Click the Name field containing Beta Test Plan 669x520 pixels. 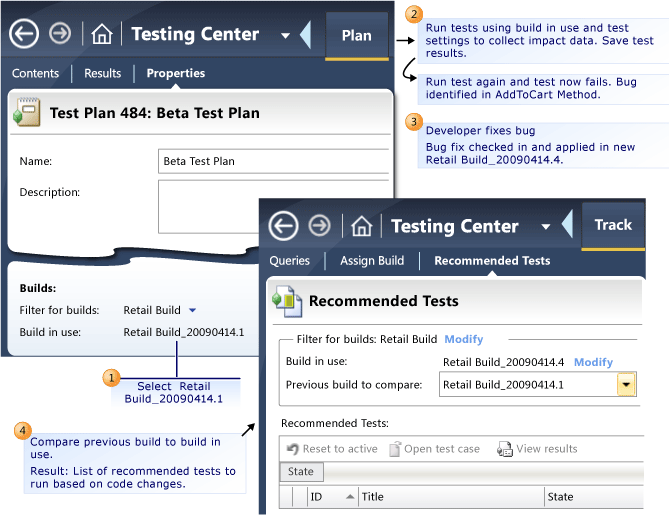click(x=273, y=161)
